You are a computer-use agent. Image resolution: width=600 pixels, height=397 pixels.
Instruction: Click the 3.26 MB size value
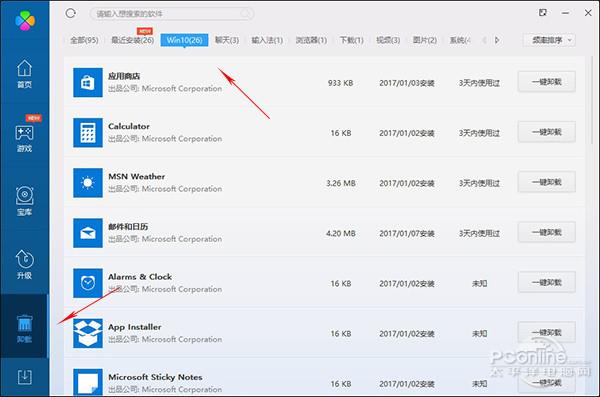click(x=341, y=183)
